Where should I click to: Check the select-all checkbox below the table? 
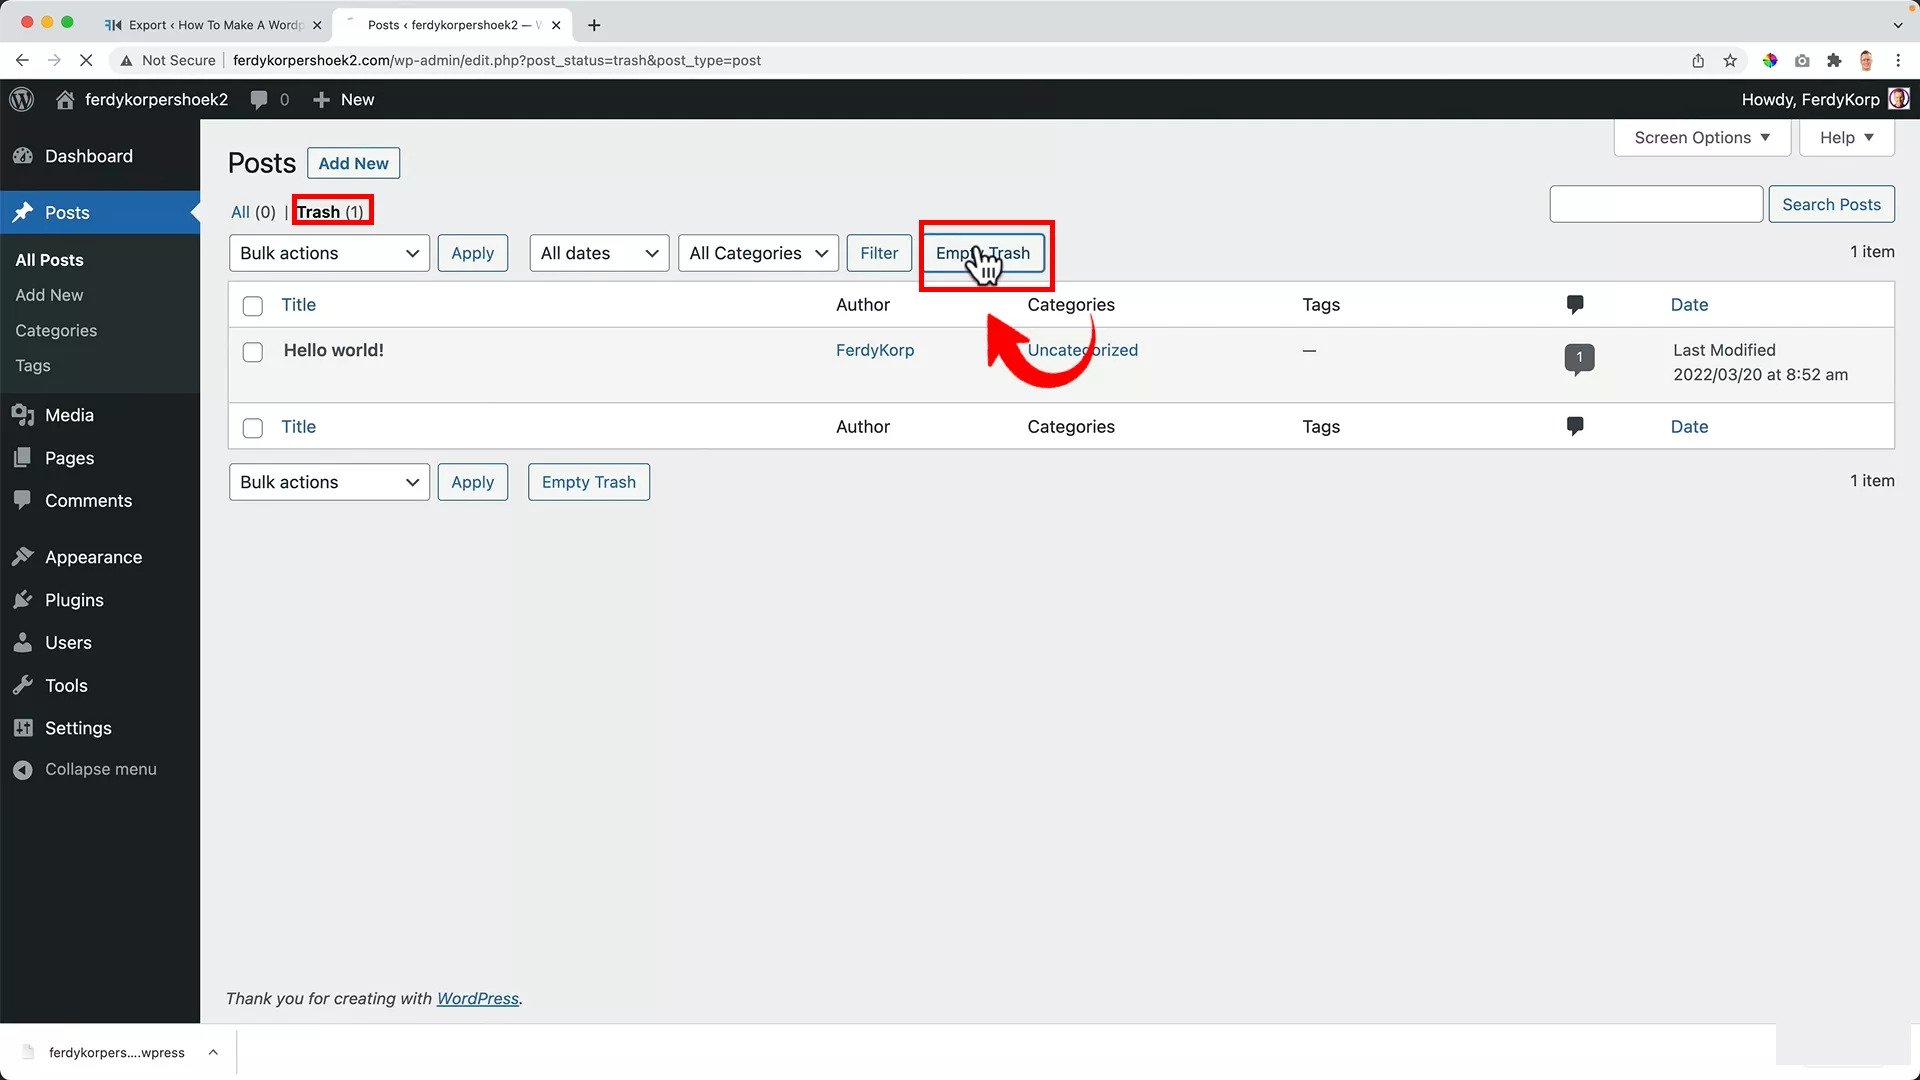pos(252,427)
